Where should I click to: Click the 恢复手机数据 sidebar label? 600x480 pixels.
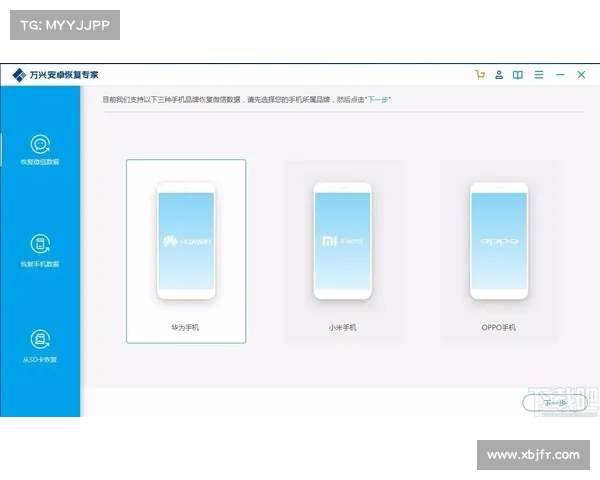click(40, 264)
